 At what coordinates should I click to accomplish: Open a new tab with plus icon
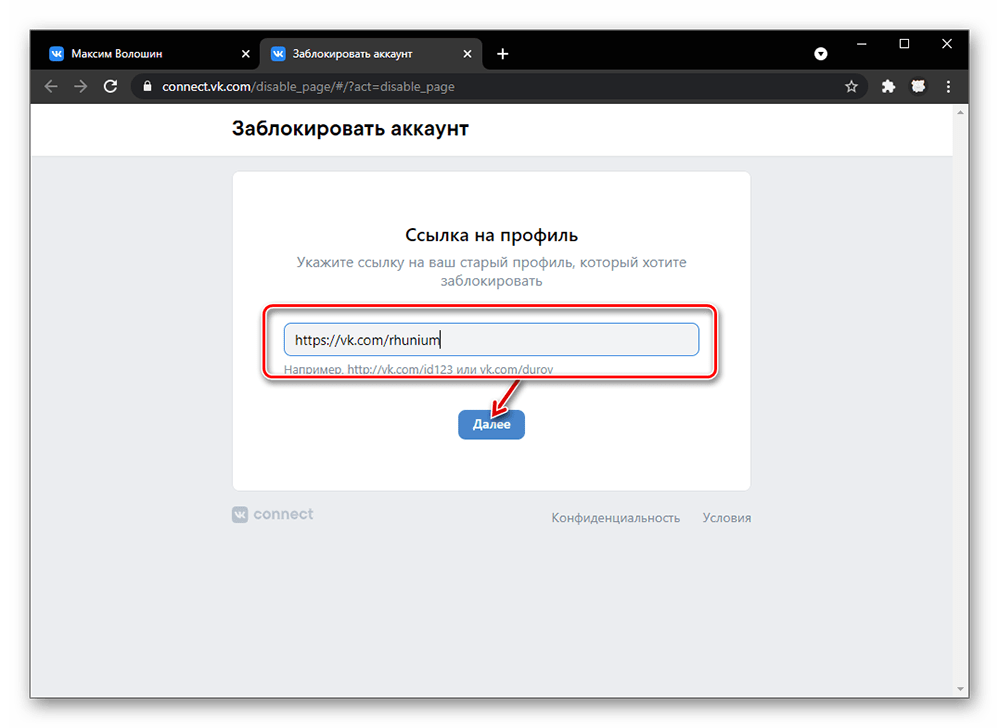pyautogui.click(x=503, y=54)
